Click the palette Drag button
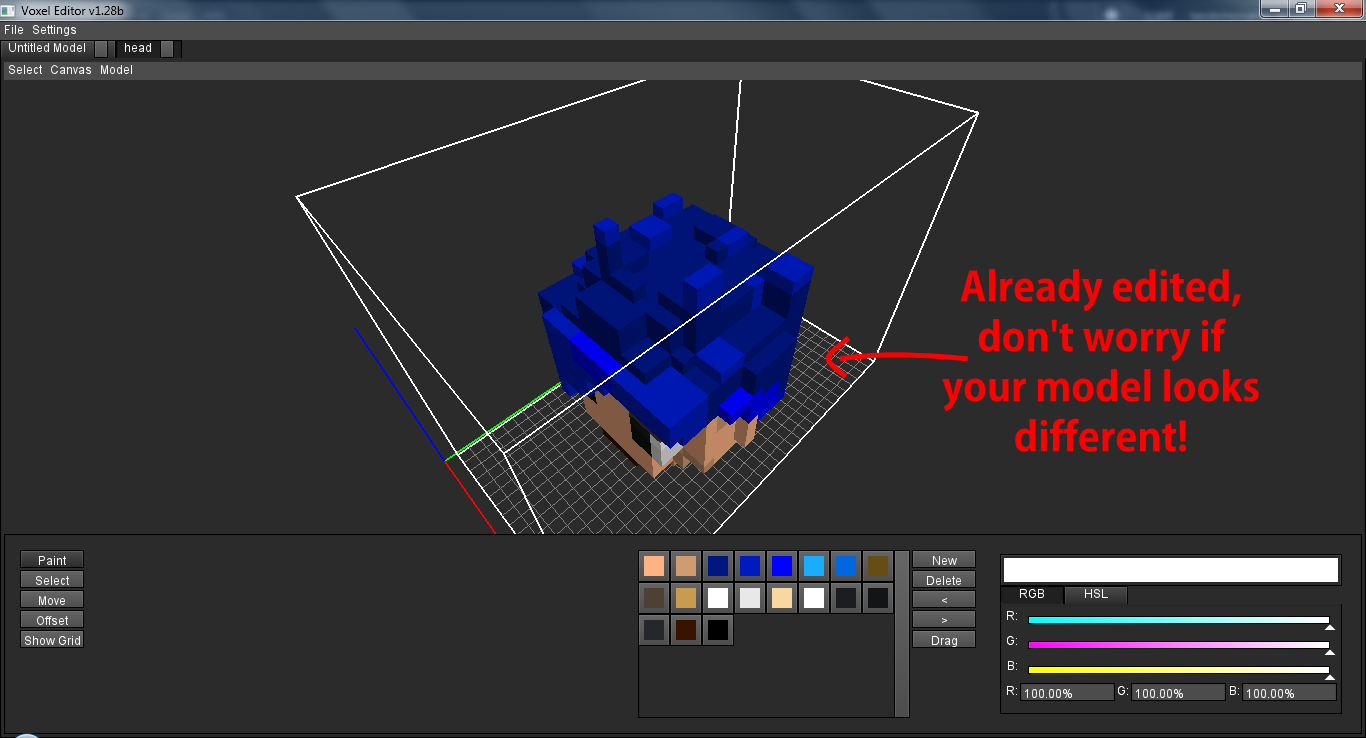This screenshot has height=738, width=1366. (x=944, y=640)
